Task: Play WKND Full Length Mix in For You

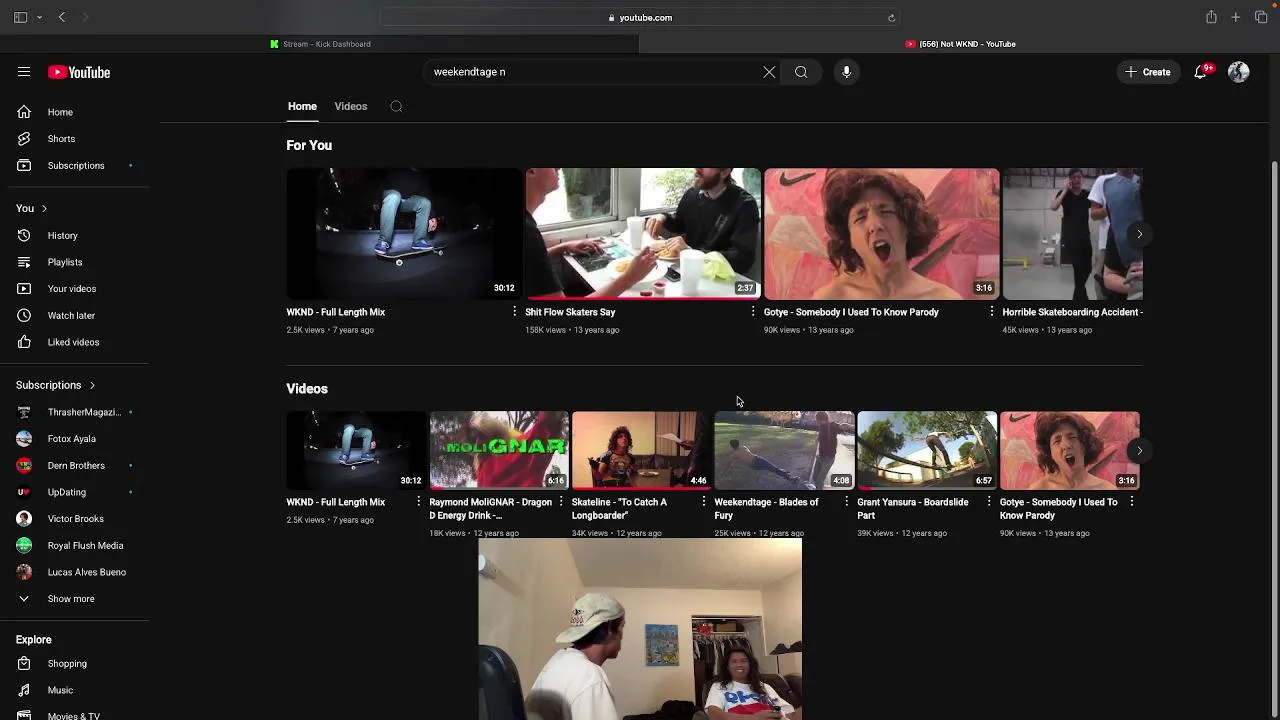Action: point(404,234)
